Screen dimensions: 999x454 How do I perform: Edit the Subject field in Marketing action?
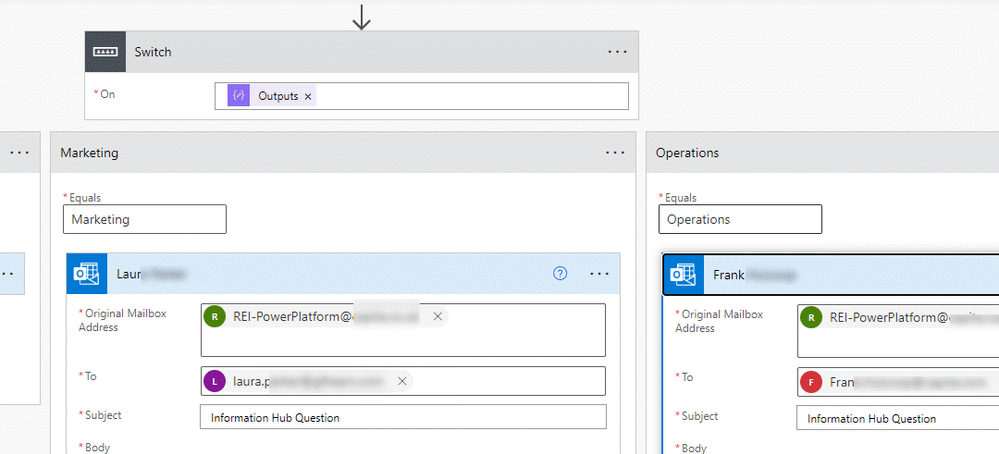[x=403, y=417]
